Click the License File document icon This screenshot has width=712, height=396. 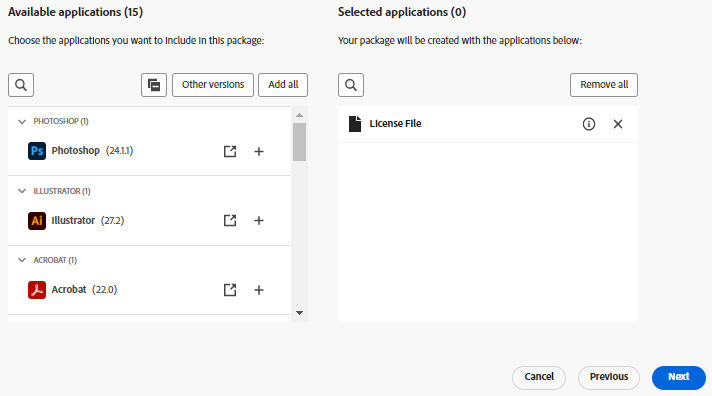[355, 124]
